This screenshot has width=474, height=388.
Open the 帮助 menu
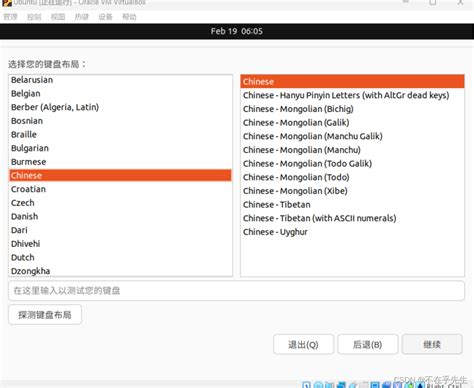click(x=129, y=17)
